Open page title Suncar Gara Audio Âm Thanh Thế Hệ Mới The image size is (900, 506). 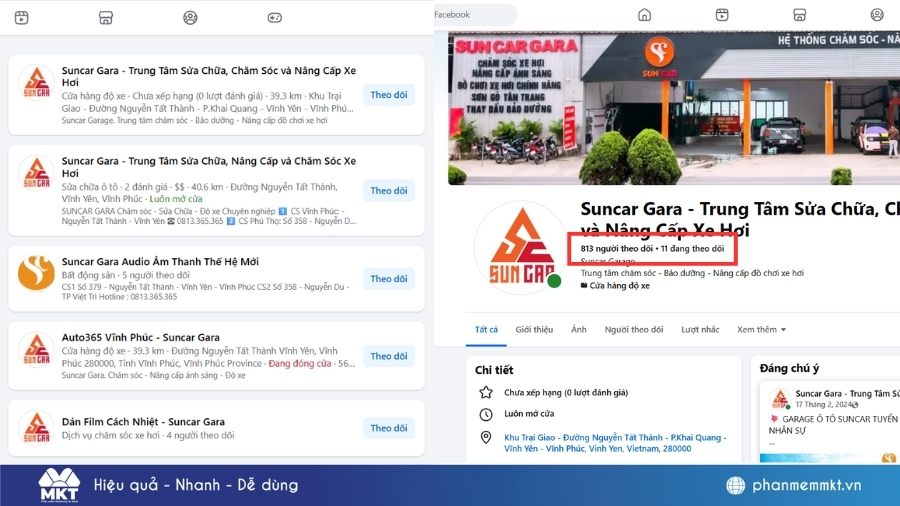pos(160,262)
